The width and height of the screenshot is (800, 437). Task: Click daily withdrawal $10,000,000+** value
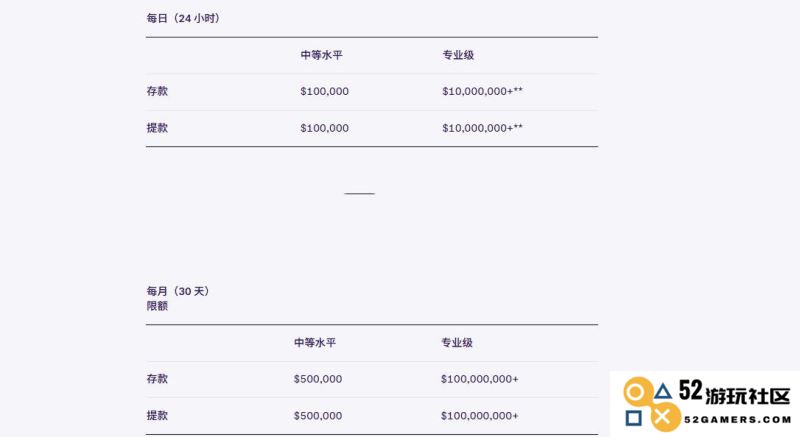(x=482, y=128)
